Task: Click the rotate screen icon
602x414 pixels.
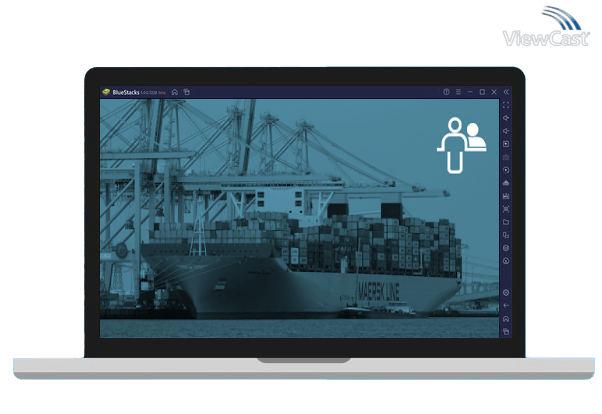Action: tap(506, 235)
